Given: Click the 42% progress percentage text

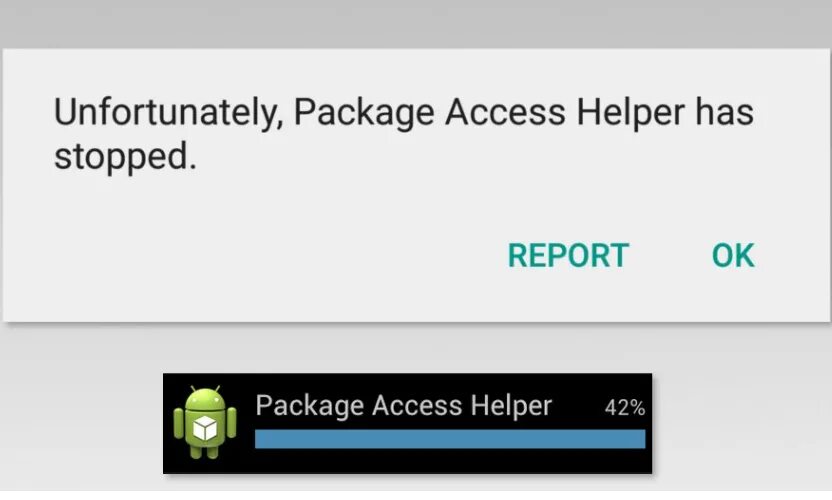Looking at the screenshot, I should (x=625, y=408).
